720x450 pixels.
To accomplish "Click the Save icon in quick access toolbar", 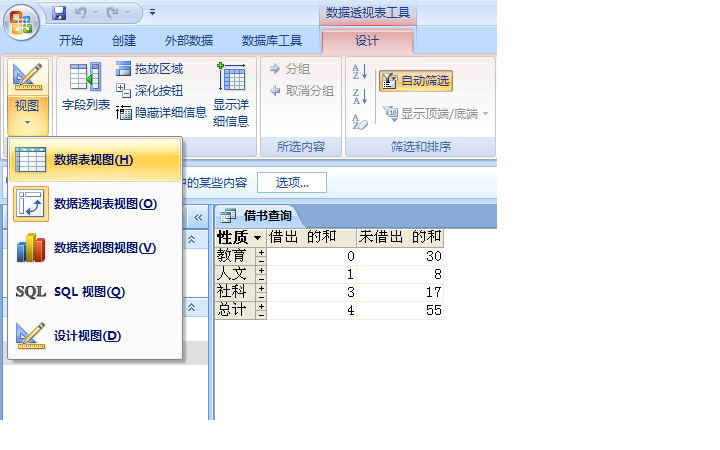I will tap(59, 13).
